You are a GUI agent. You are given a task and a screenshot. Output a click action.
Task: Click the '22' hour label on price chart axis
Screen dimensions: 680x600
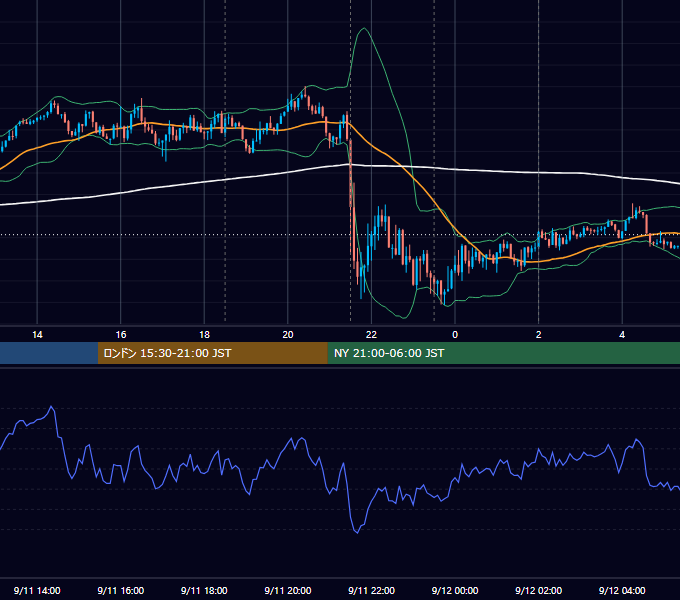371,335
